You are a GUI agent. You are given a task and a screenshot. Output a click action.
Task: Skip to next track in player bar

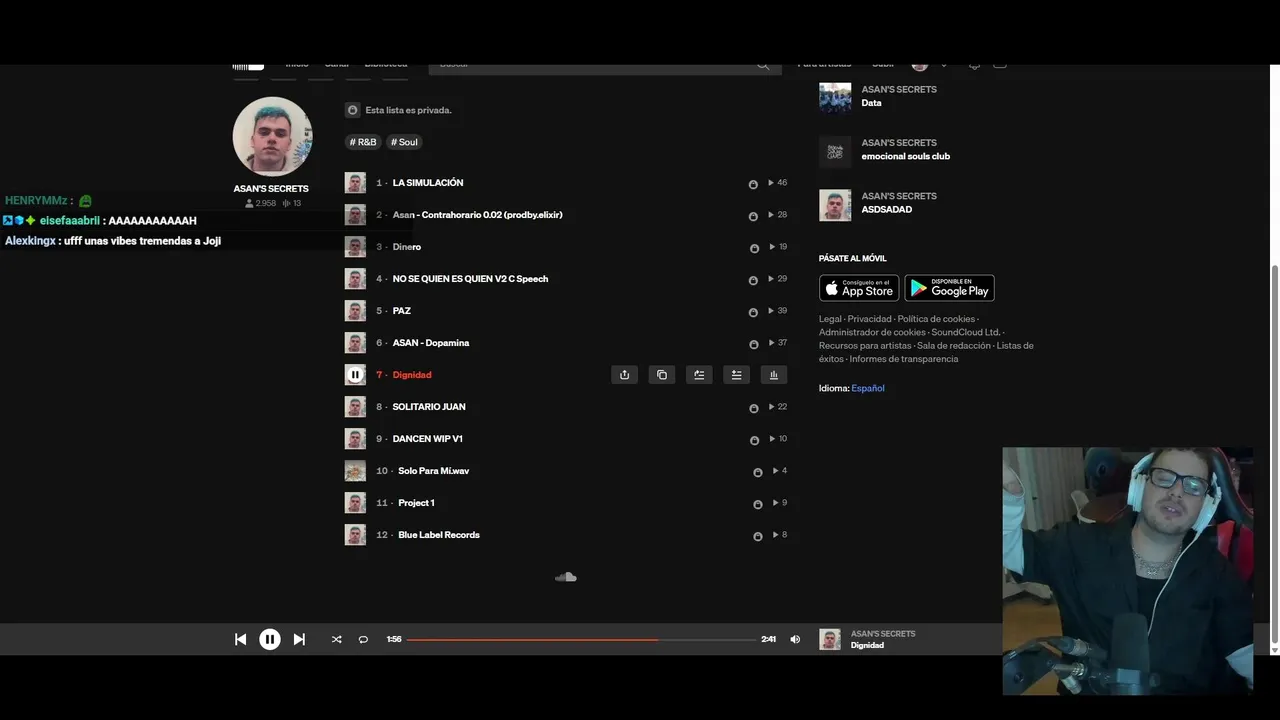click(x=299, y=639)
